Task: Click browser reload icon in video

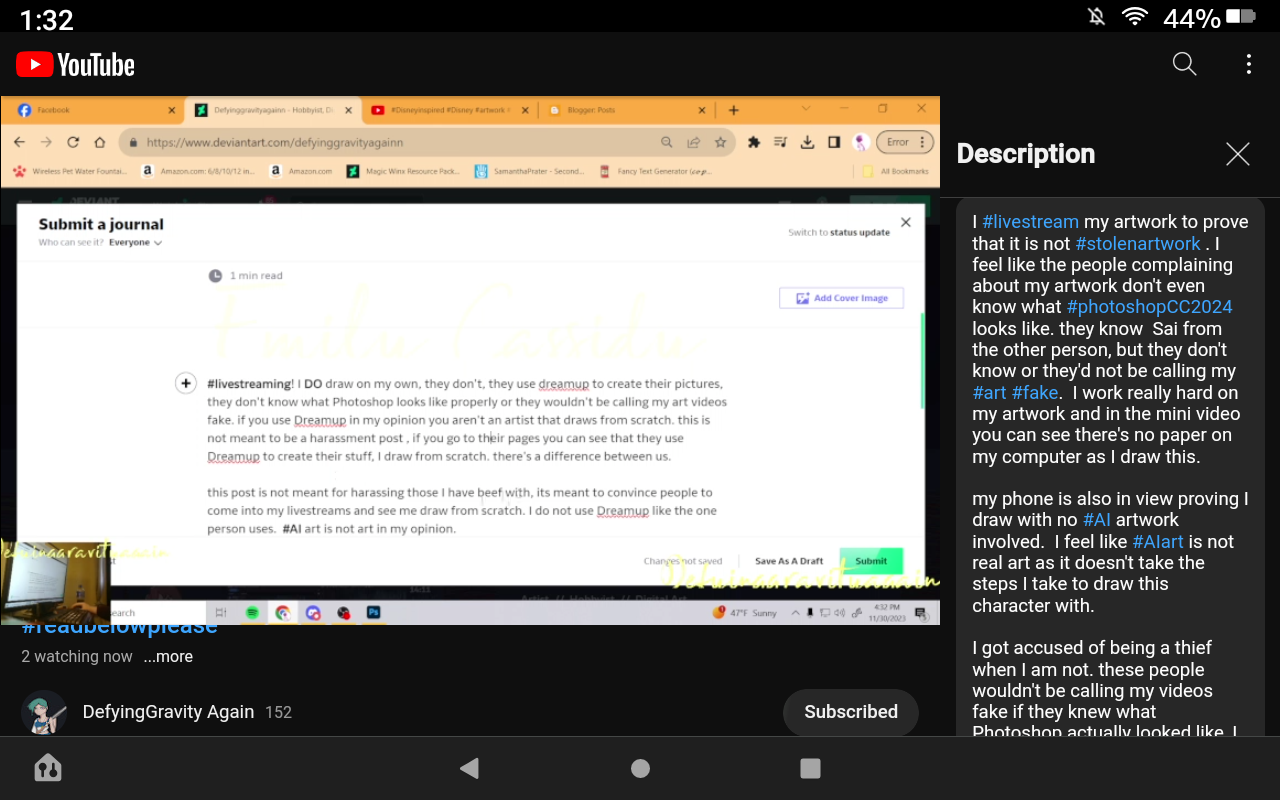Action: [73, 142]
